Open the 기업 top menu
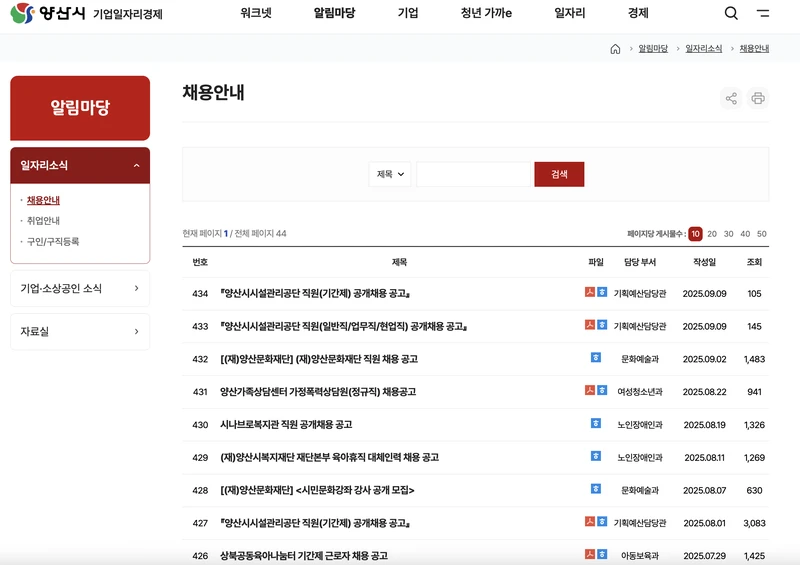 (408, 13)
